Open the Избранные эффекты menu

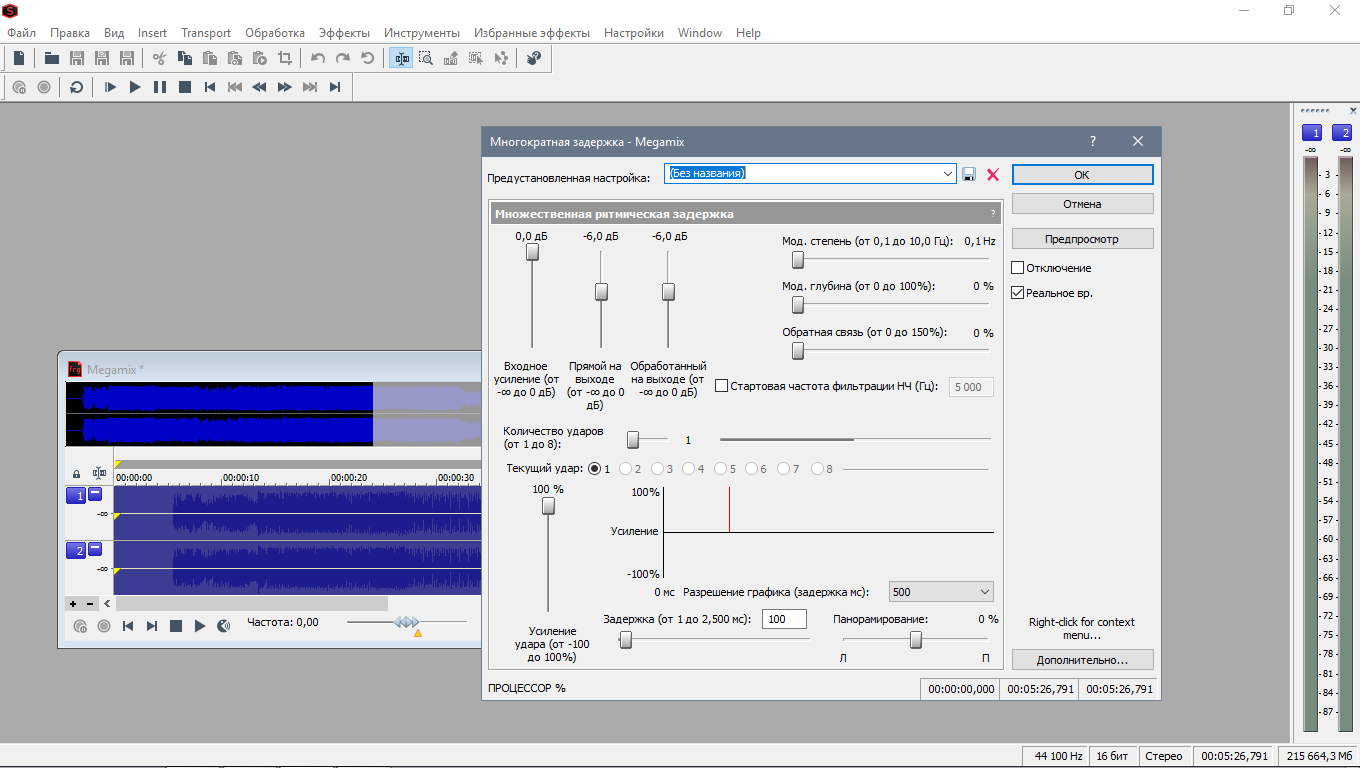pyautogui.click(x=532, y=33)
